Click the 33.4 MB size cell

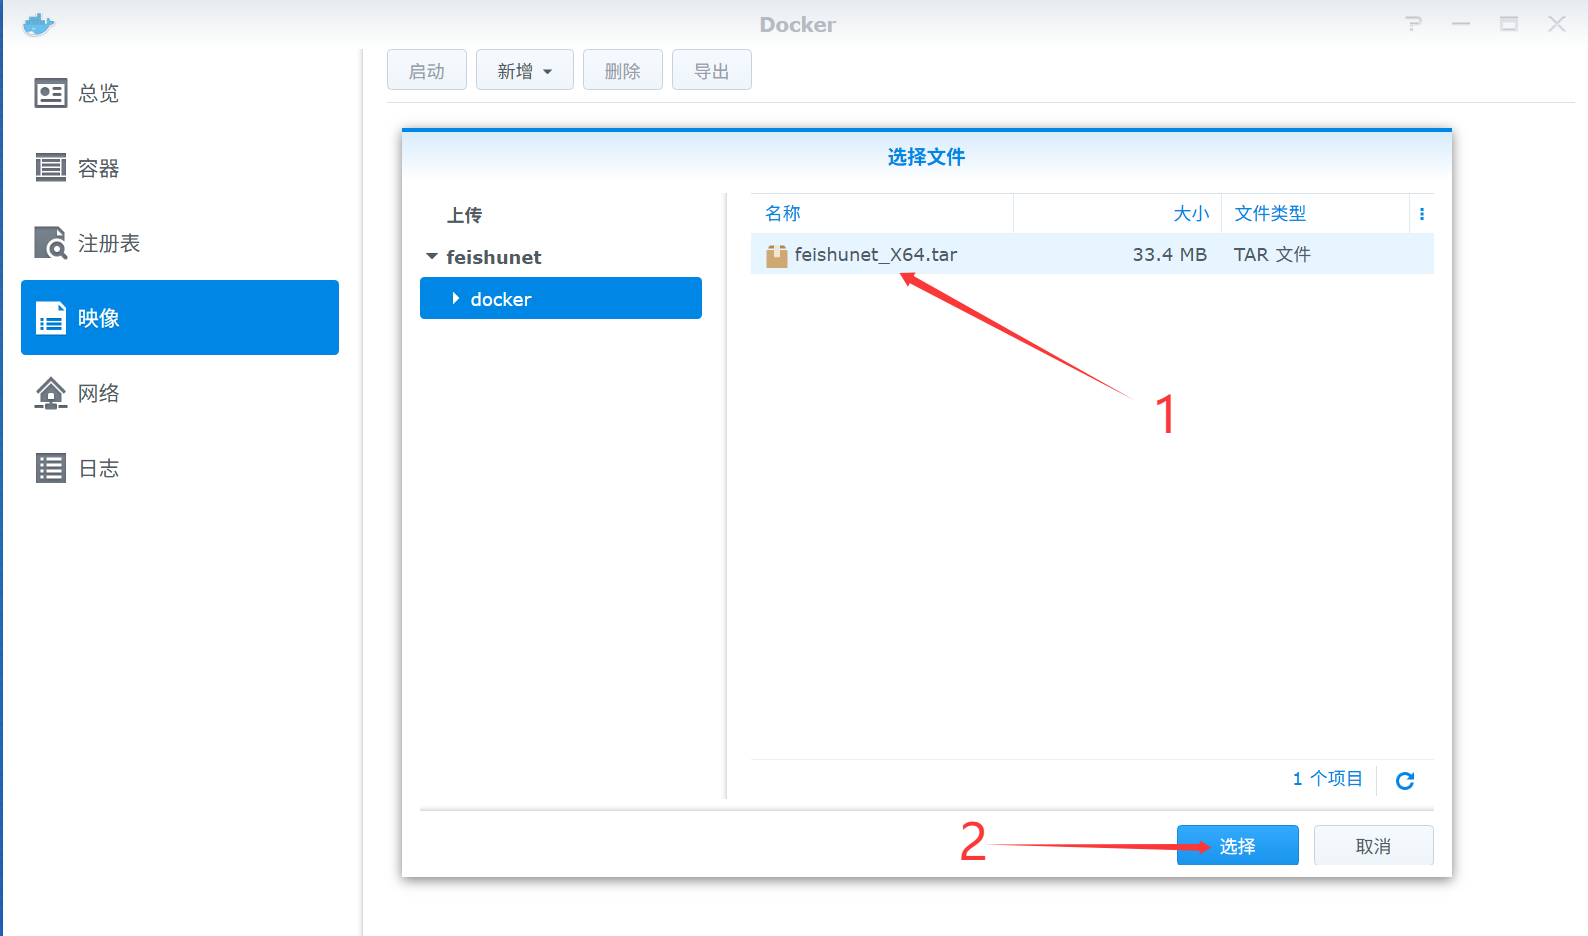coord(1170,254)
